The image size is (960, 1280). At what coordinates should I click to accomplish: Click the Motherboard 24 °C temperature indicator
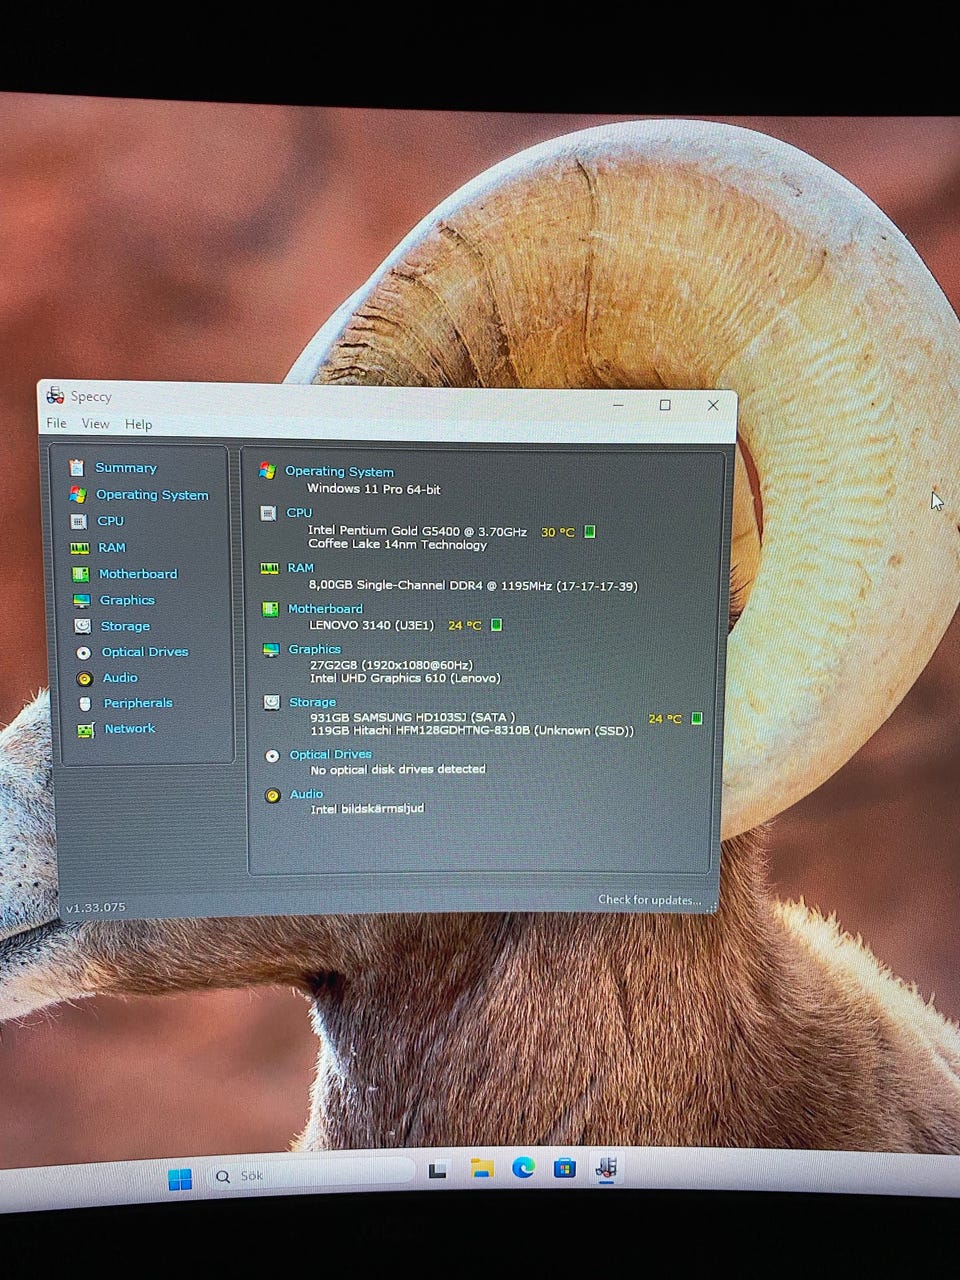click(475, 625)
